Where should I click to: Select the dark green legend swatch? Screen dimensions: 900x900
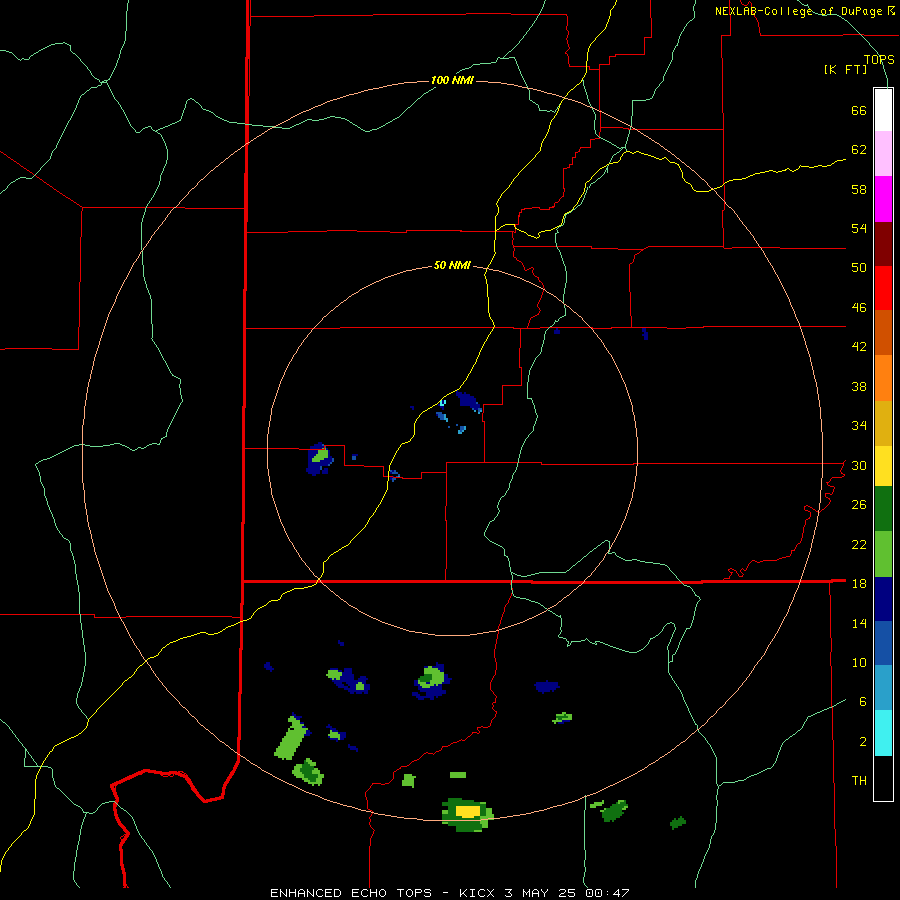click(883, 509)
